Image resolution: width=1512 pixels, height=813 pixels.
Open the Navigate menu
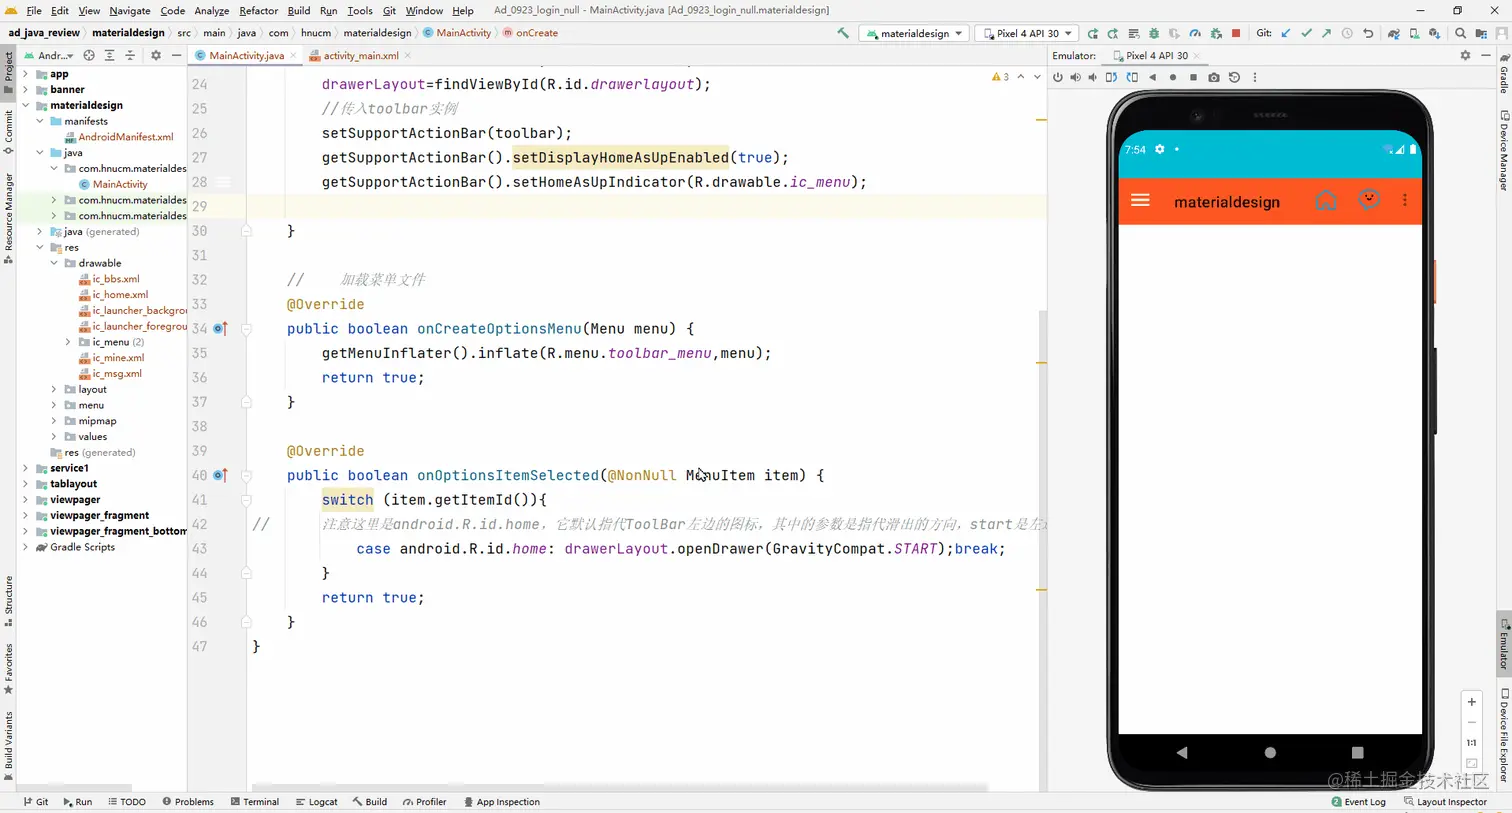[129, 10]
